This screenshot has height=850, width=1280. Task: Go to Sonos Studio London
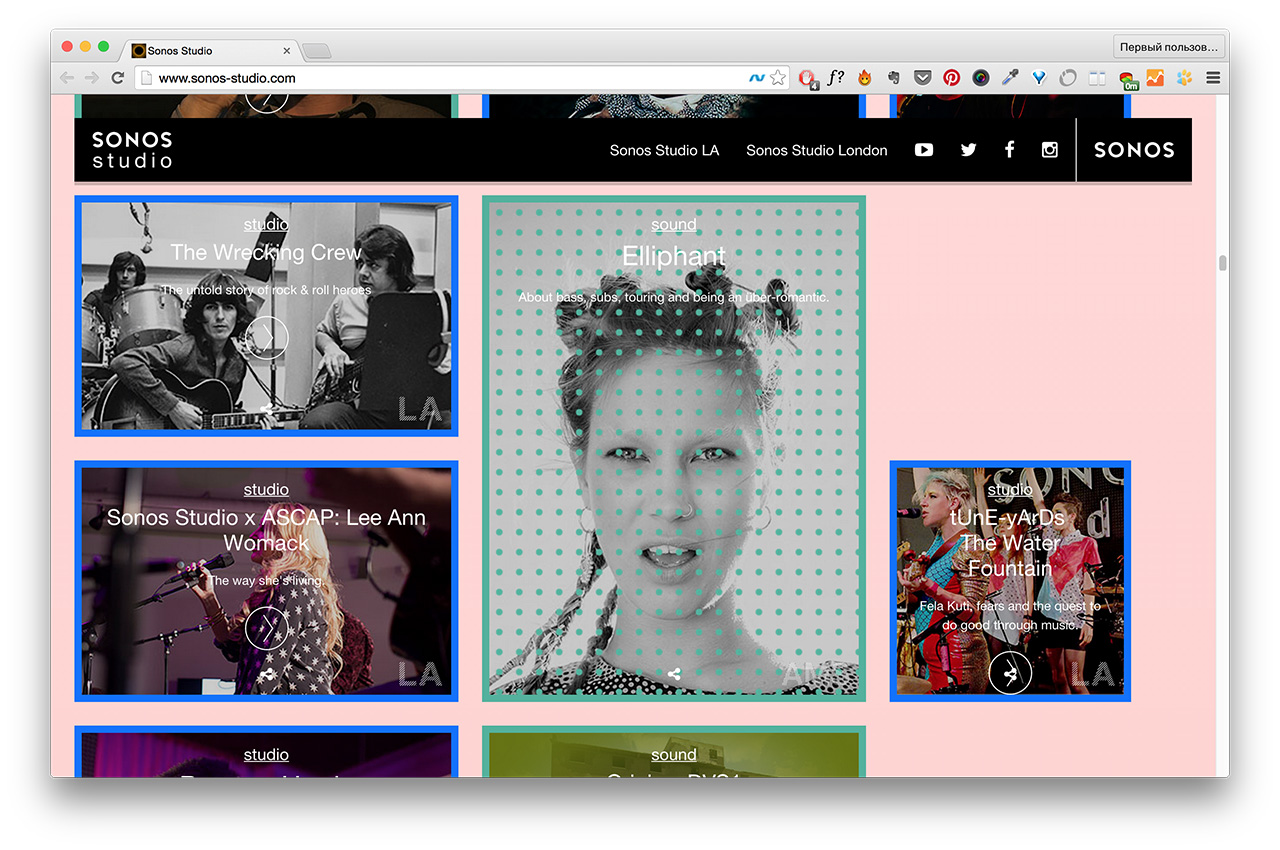click(x=817, y=150)
